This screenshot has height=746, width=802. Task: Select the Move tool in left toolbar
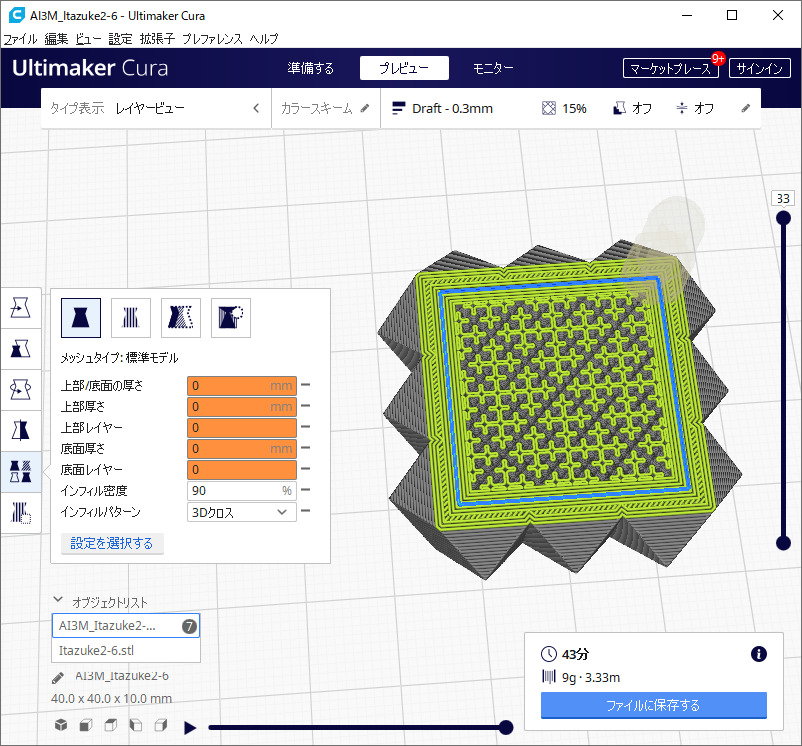pyautogui.click(x=20, y=308)
